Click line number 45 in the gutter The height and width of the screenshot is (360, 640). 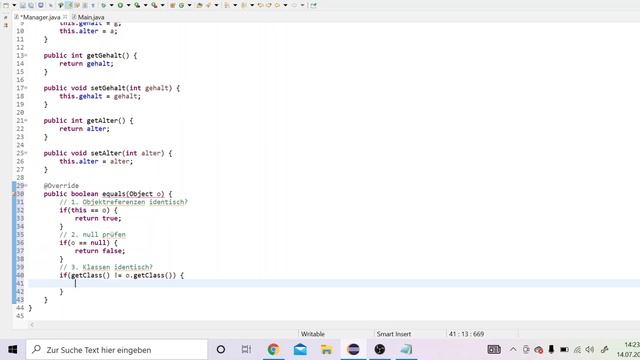(20, 316)
